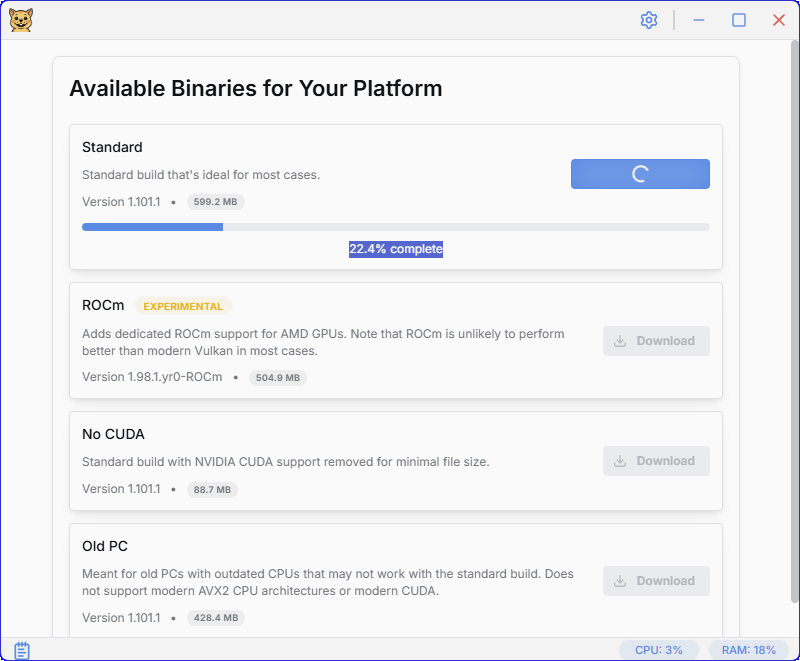Click the 428.4 MB size badge
Viewport: 800px width, 661px height.
click(215, 618)
